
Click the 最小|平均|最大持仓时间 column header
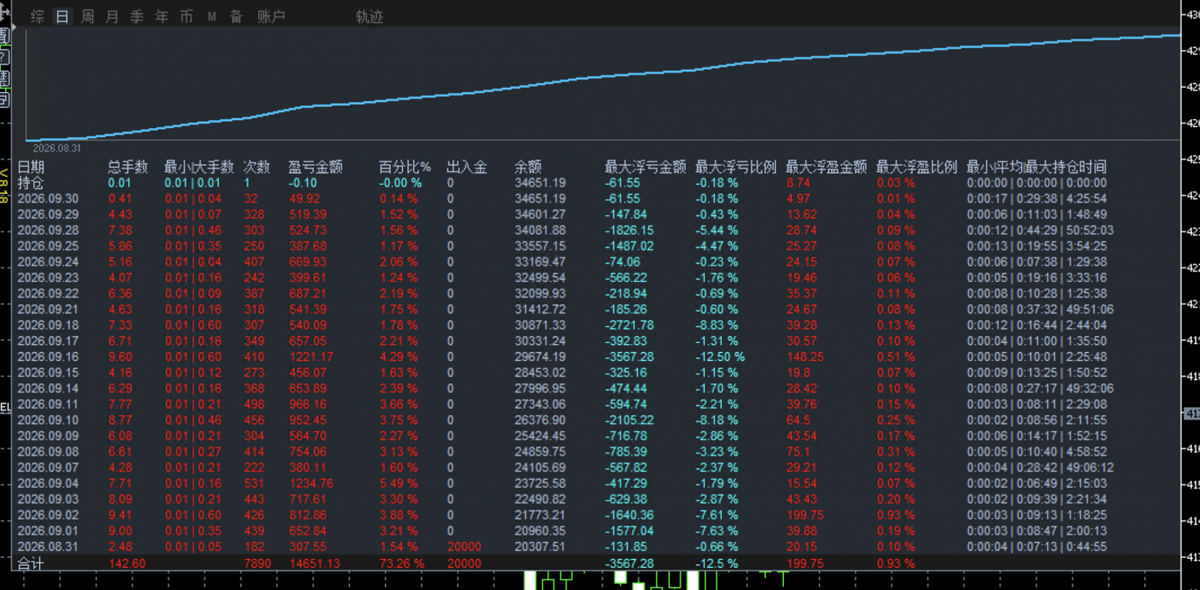[1037, 167]
